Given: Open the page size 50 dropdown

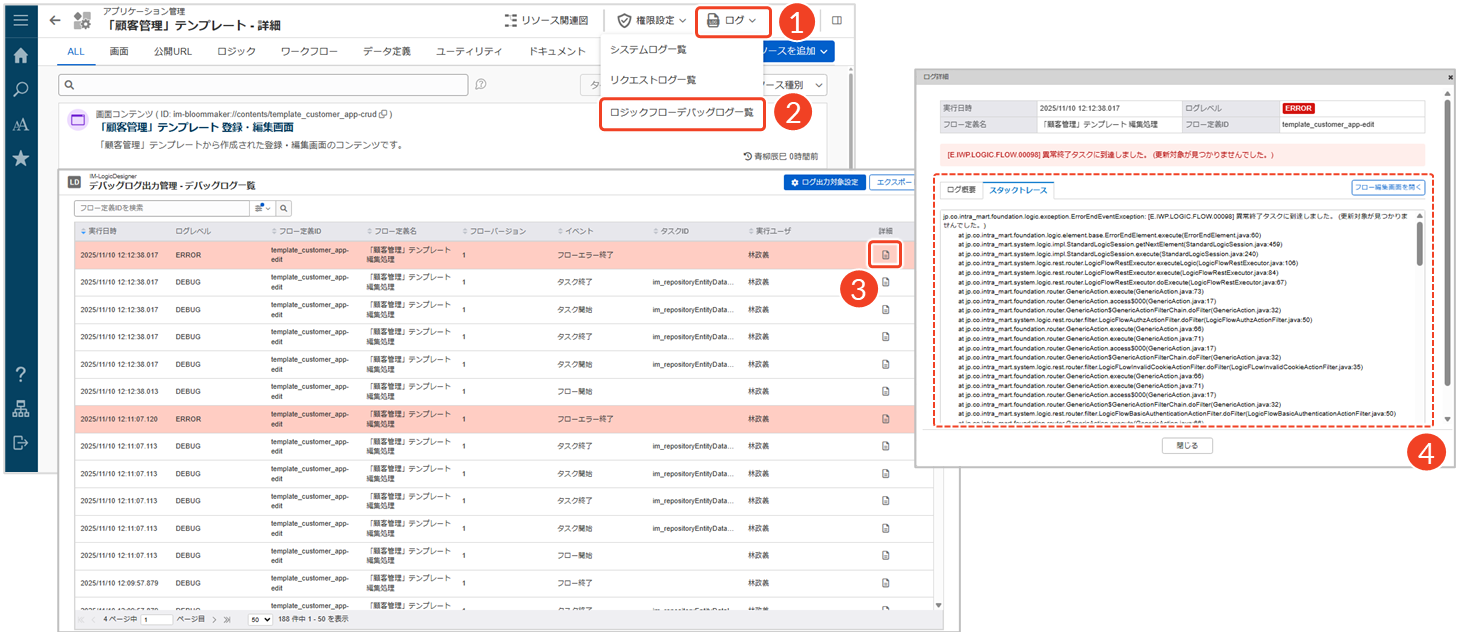Looking at the screenshot, I should coord(261,620).
